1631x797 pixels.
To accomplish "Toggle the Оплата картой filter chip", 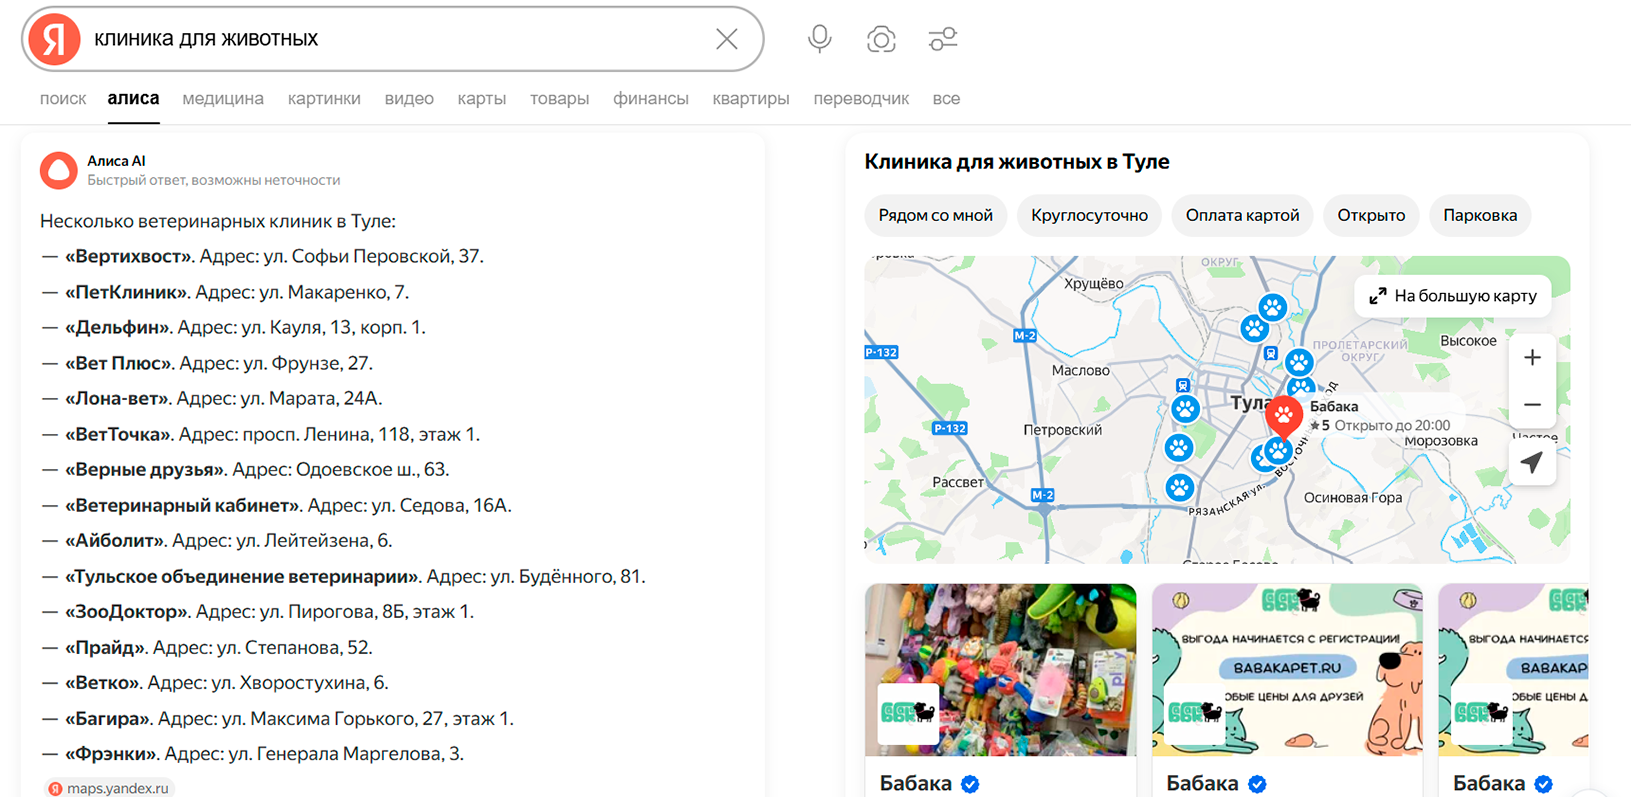I will point(1242,215).
